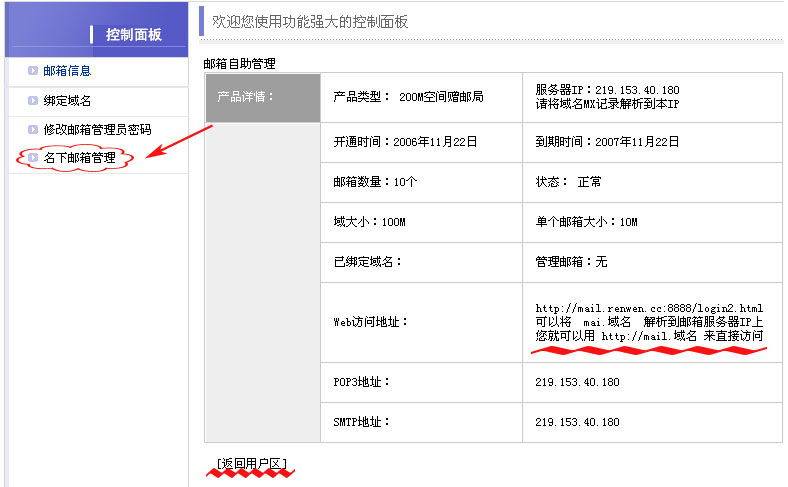Click the POP3 address value 219.153.40.180
Viewport: 788px width, 487px height.
577,382
